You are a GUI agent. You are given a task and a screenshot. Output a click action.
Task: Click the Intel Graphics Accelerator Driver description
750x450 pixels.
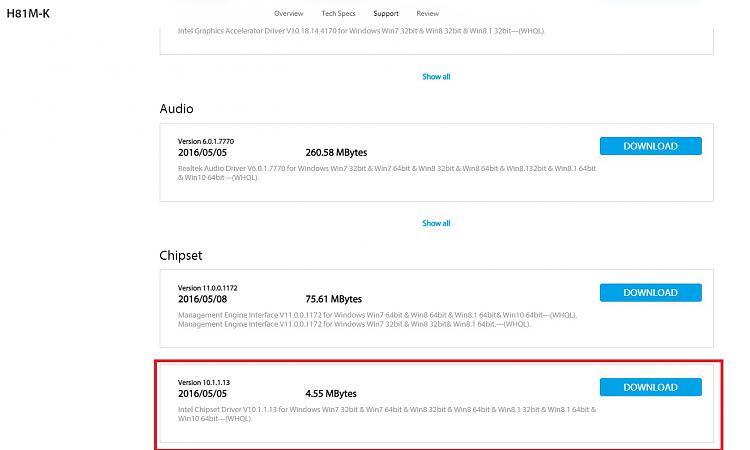pos(362,31)
